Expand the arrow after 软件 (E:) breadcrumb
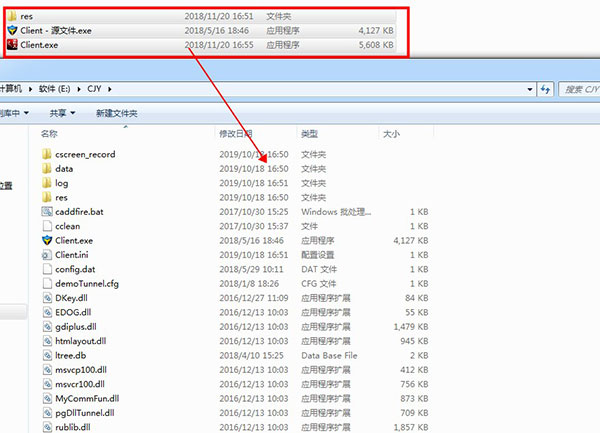The height and width of the screenshot is (433, 600). [x=79, y=89]
